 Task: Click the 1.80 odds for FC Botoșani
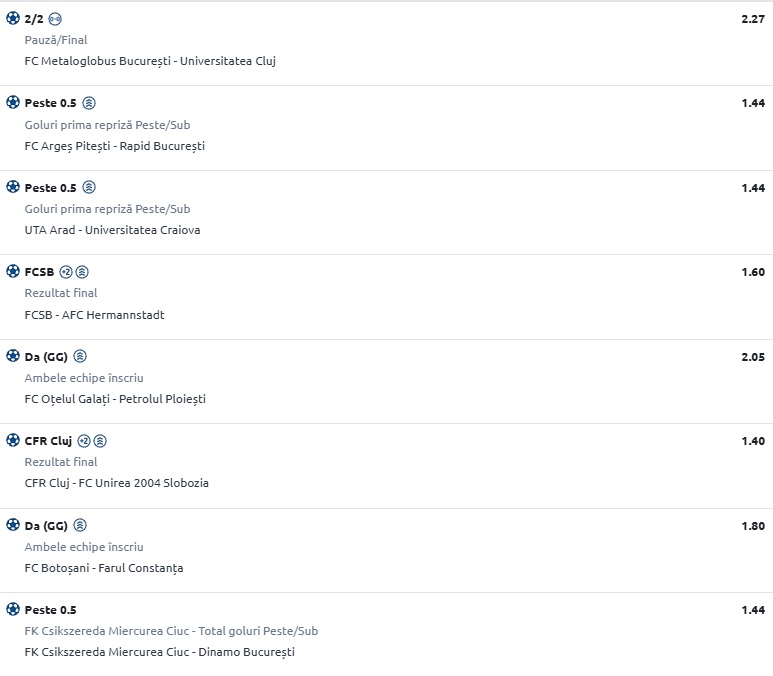[x=753, y=526]
